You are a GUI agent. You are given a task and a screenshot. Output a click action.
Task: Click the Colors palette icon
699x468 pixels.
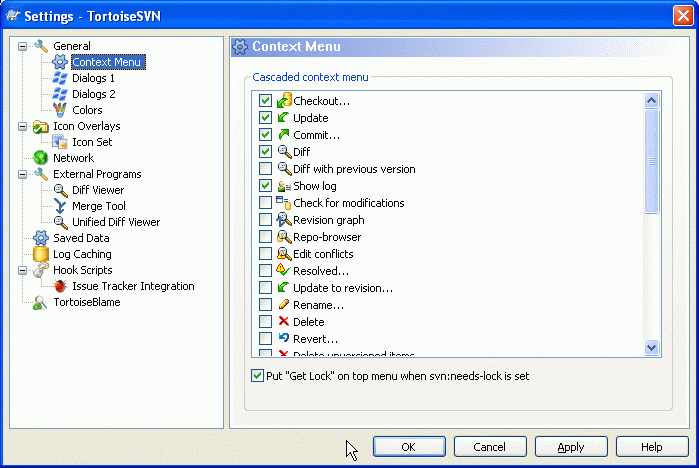click(60, 110)
